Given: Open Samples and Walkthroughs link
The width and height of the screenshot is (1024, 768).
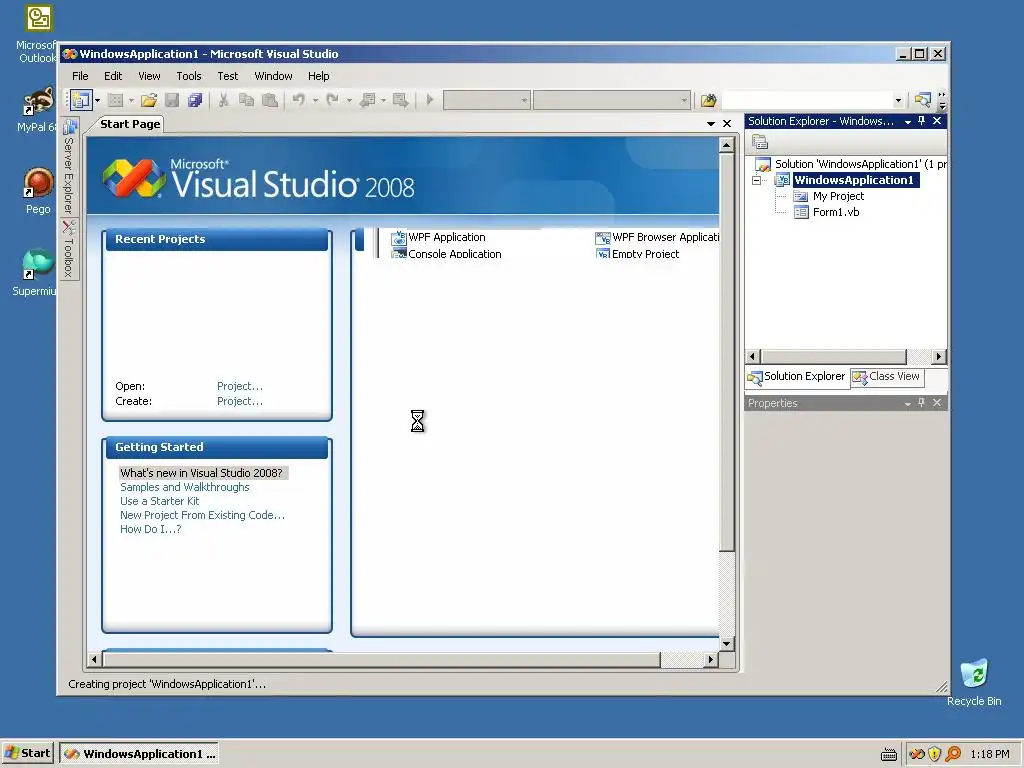Looking at the screenshot, I should coord(185,487).
